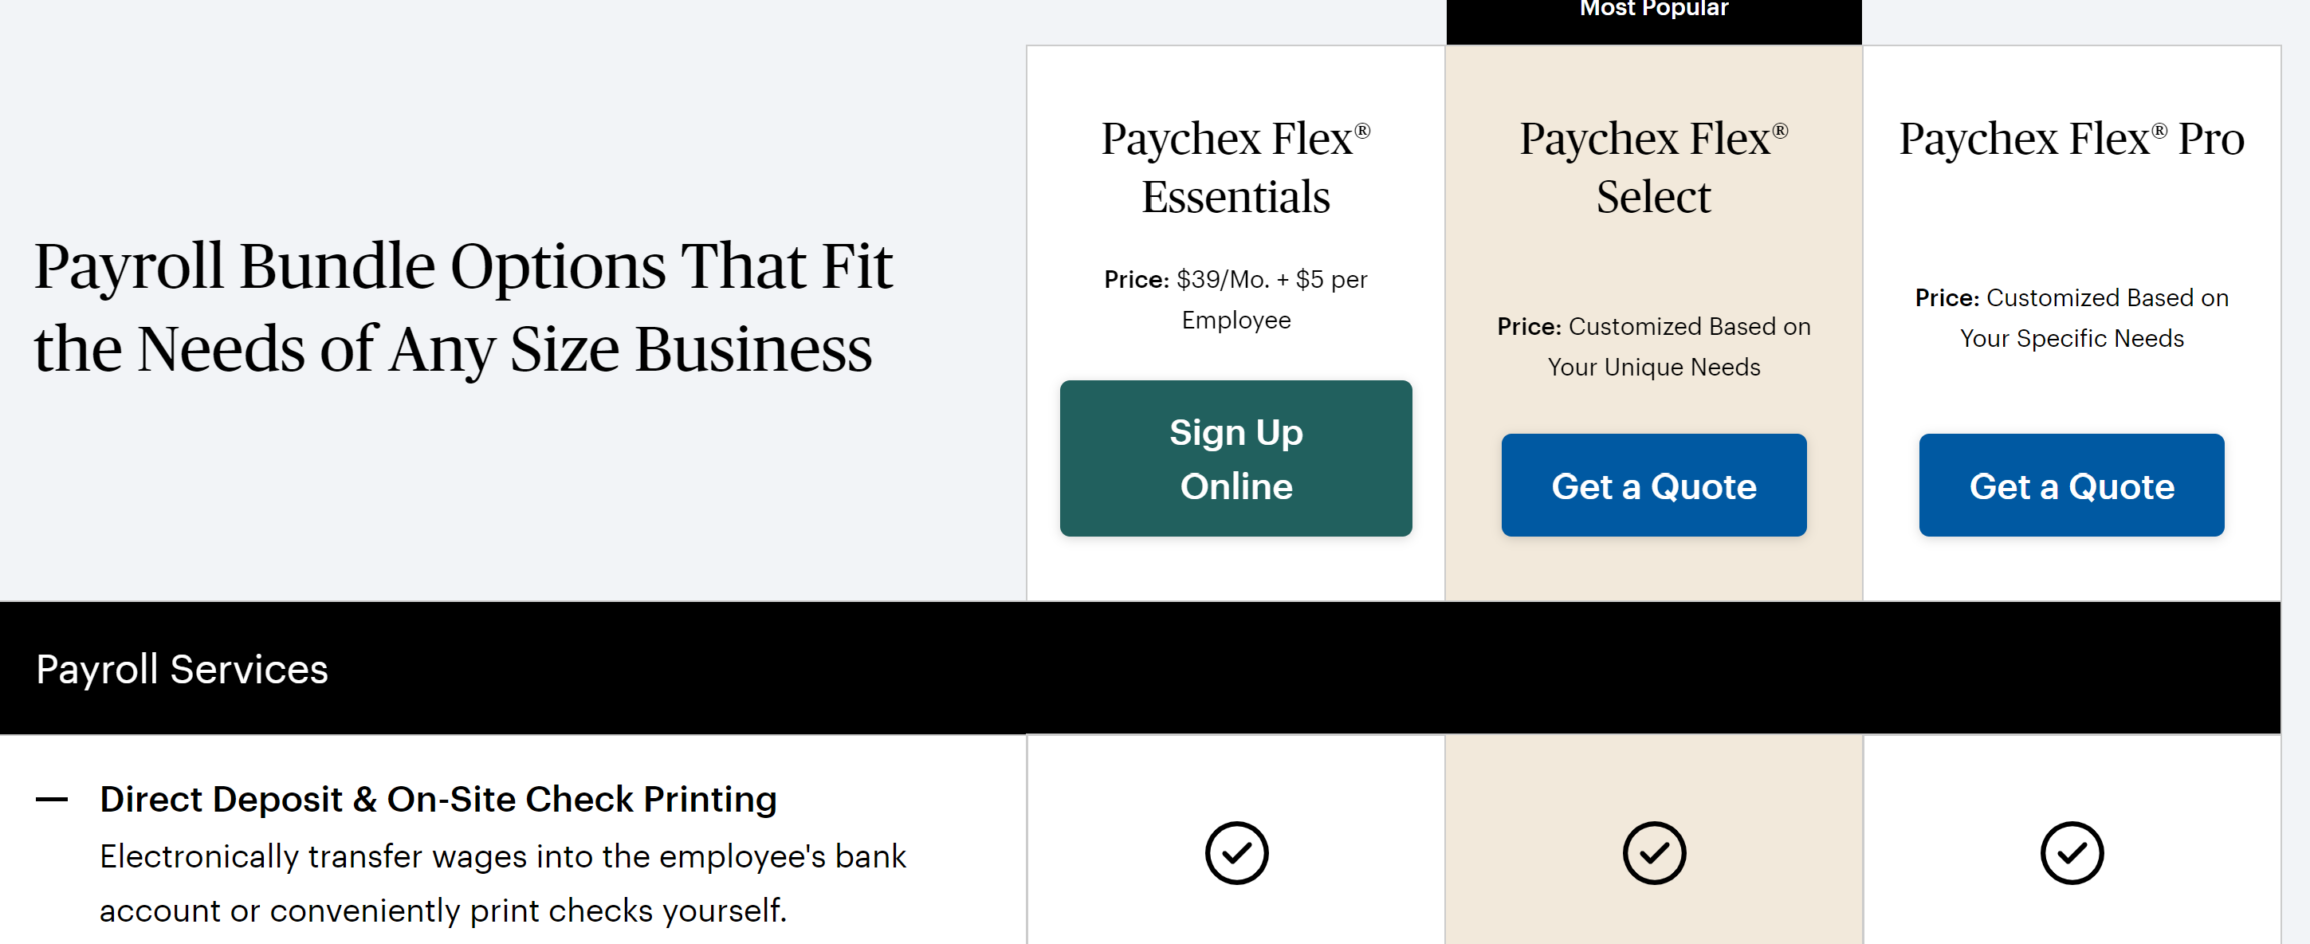Collapse the Direct Deposit & On-Site Check Printing row
Viewport: 2310px width, 944px height.
52,799
